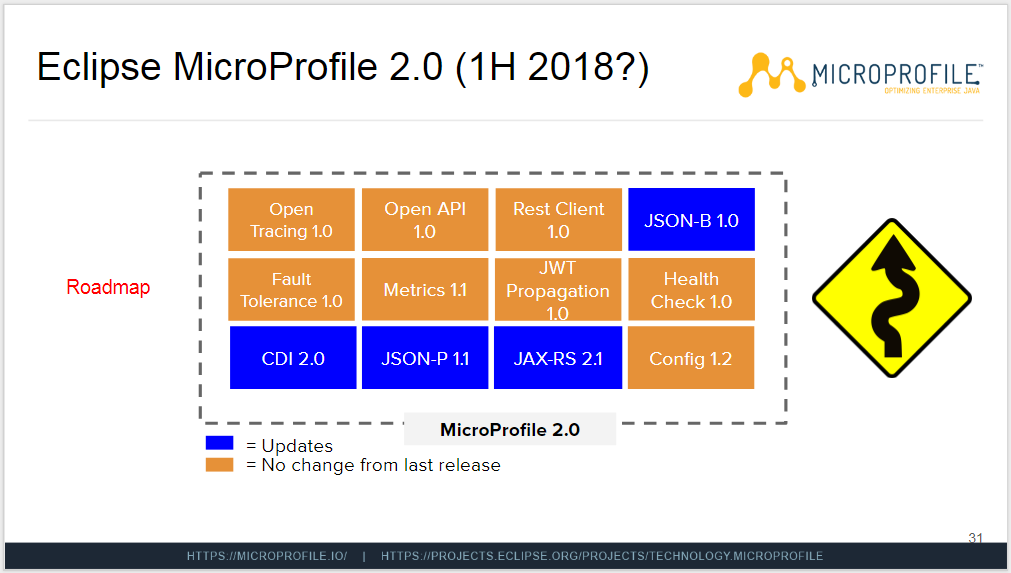Select the Config 1.2 box
This screenshot has width=1011, height=573.
coord(691,358)
